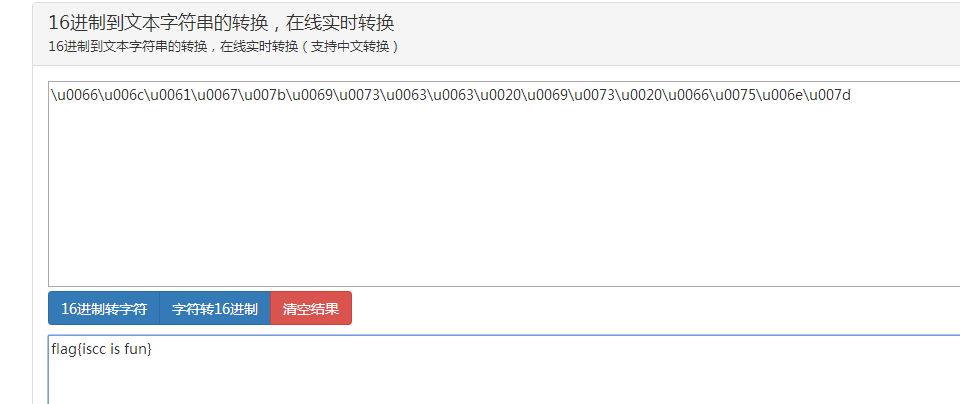Click the subtitle mentioning 支持中文转换
Image resolution: width=960 pixels, height=404 pixels.
pos(224,47)
